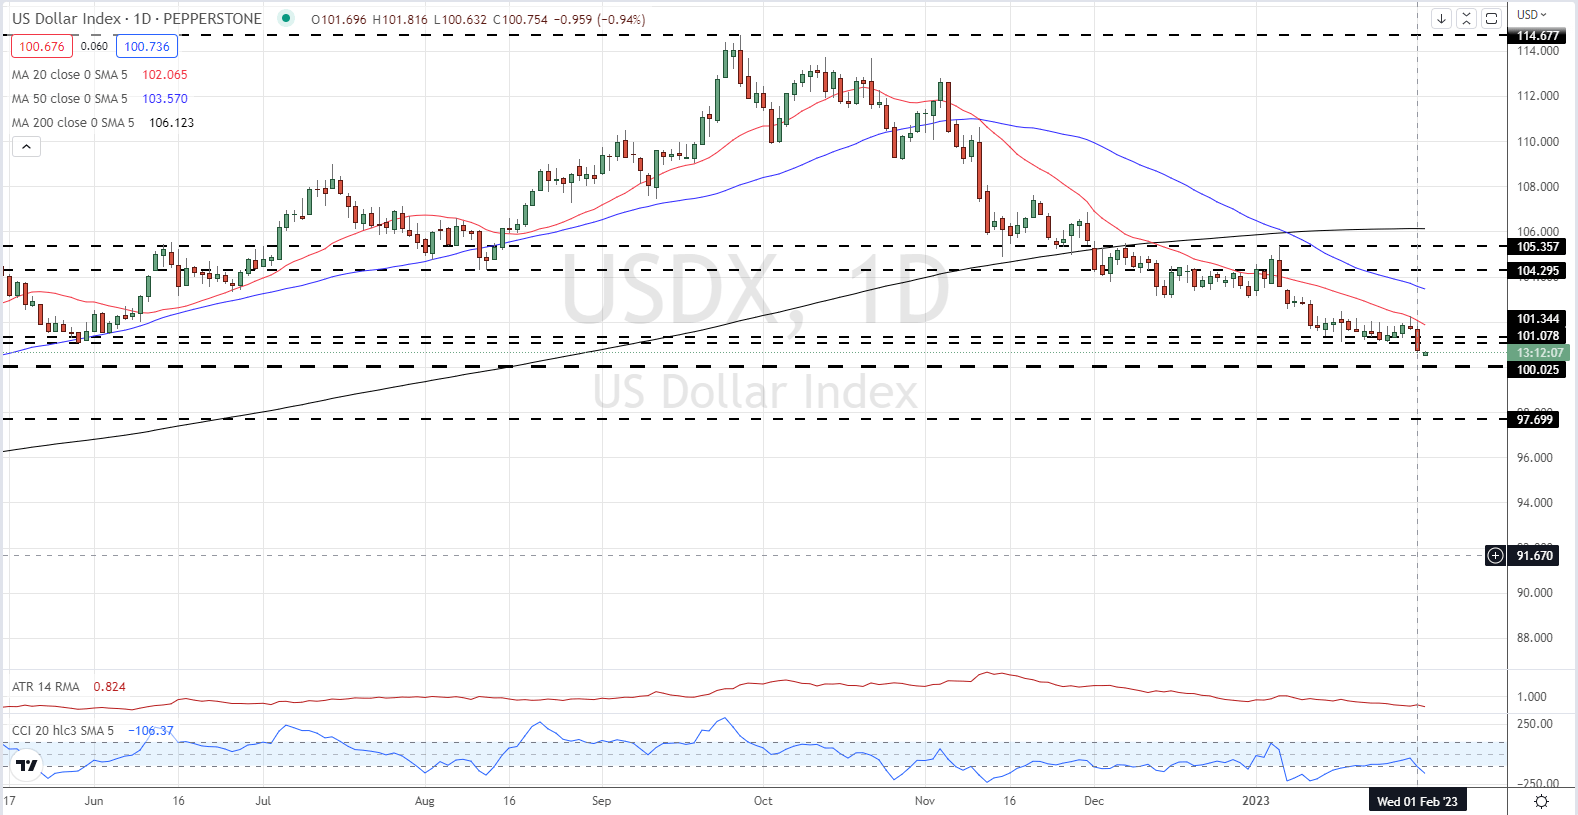The height and width of the screenshot is (815, 1578).
Task: Click the 13:12:07 bar countdown label
Action: (1539, 352)
